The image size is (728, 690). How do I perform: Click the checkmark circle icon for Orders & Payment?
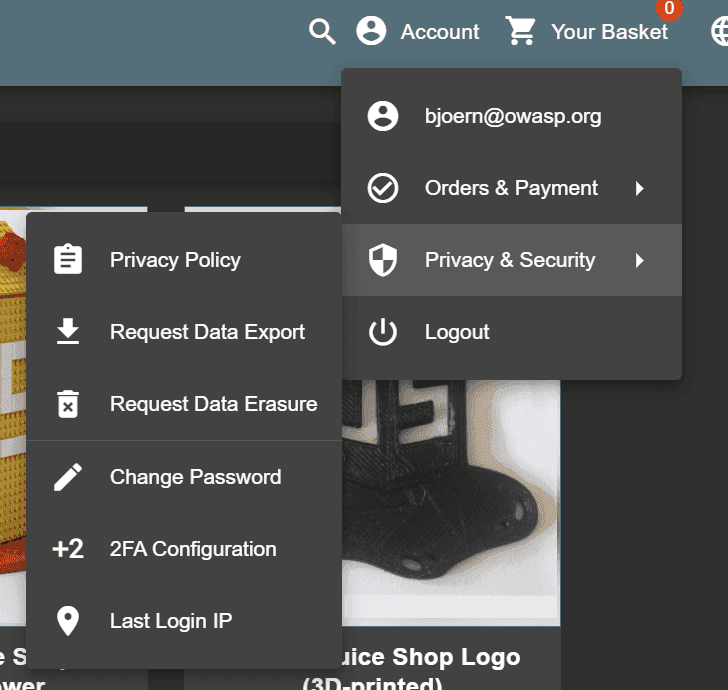click(383, 188)
